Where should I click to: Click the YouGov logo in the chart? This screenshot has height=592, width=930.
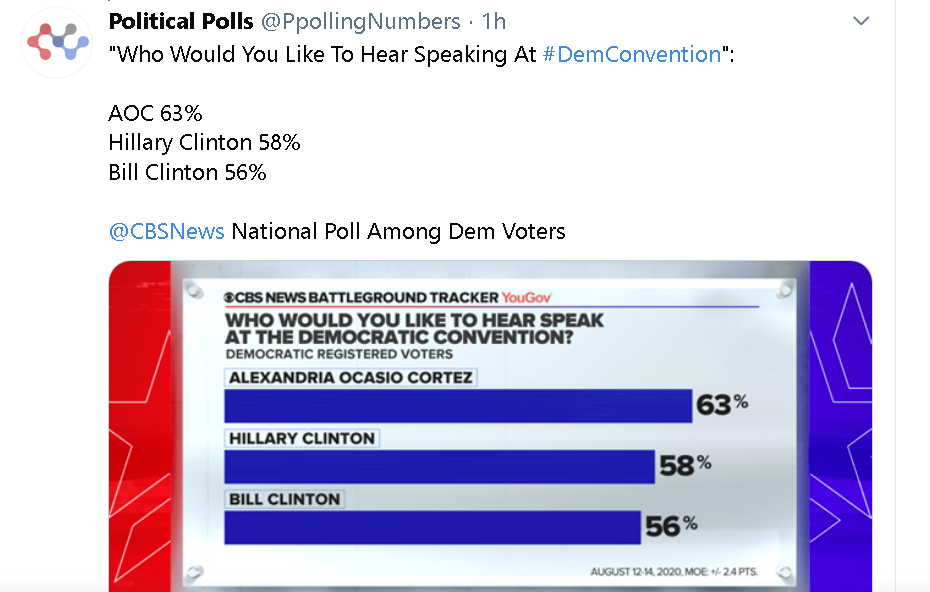pyautogui.click(x=527, y=297)
